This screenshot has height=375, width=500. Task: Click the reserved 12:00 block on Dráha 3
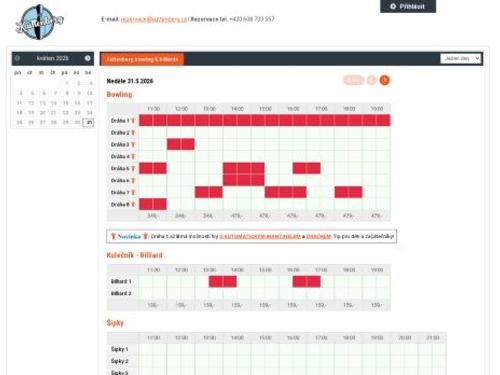(181, 145)
